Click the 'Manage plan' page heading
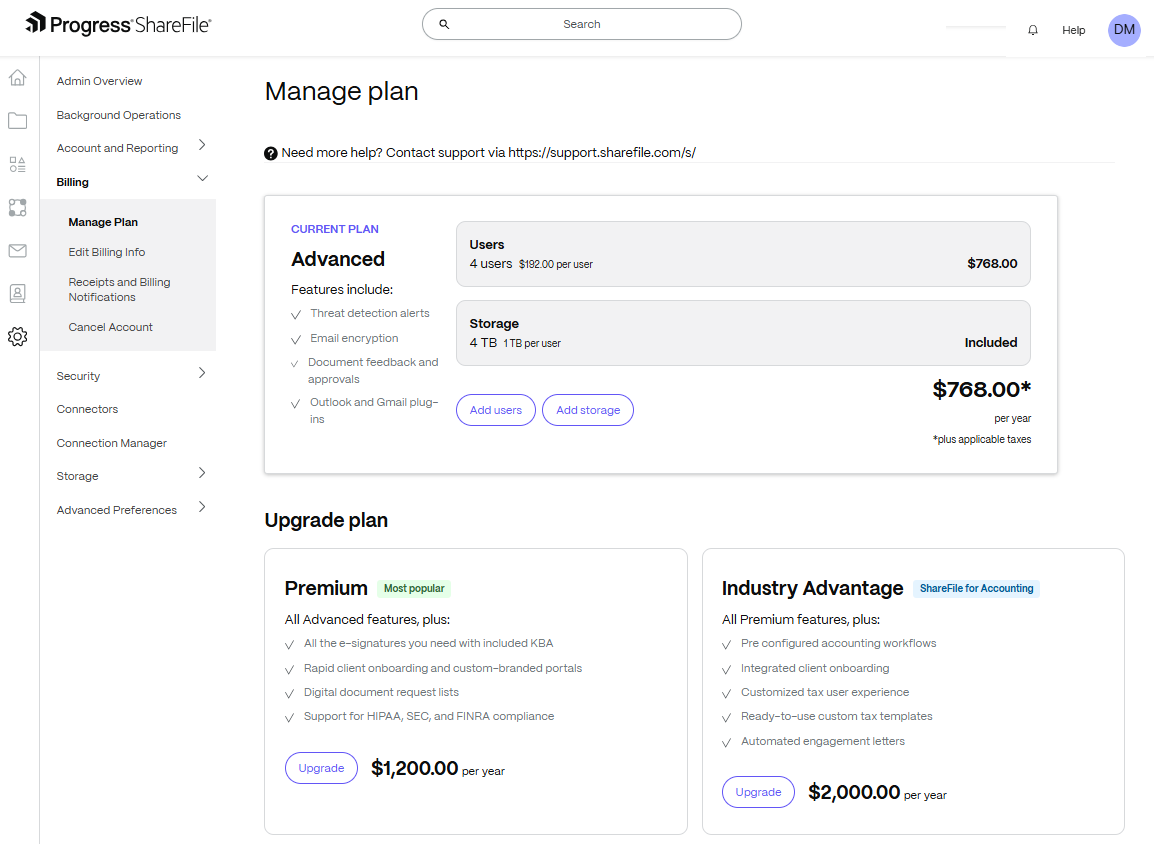The image size is (1154, 844). (341, 91)
